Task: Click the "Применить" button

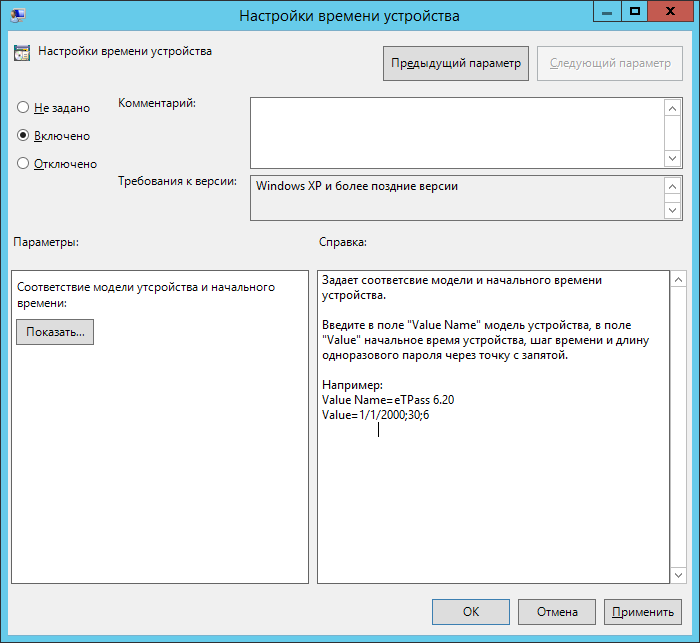Action: point(642,611)
